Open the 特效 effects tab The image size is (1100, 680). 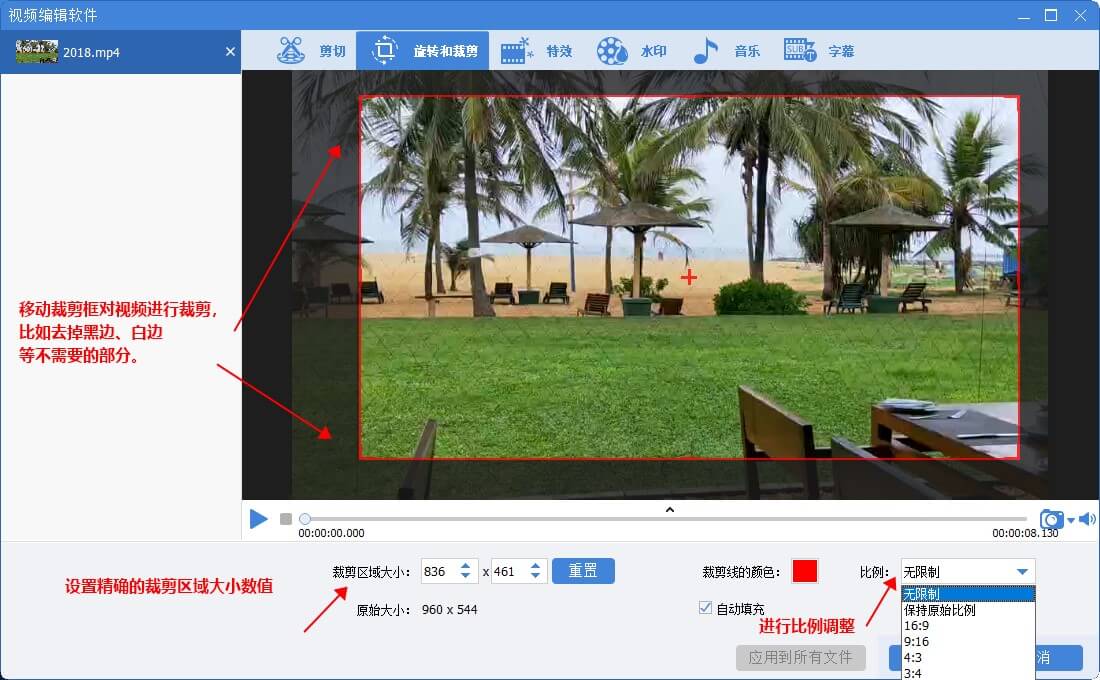click(x=537, y=51)
